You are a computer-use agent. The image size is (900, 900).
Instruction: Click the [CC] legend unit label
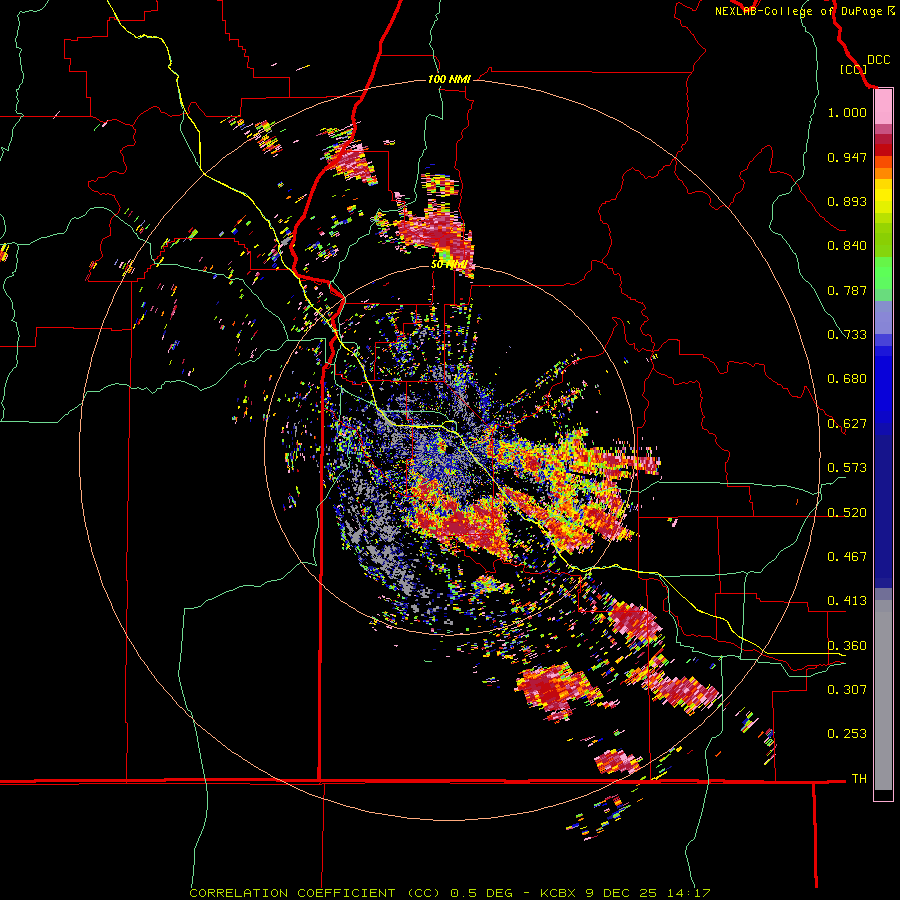[853, 69]
